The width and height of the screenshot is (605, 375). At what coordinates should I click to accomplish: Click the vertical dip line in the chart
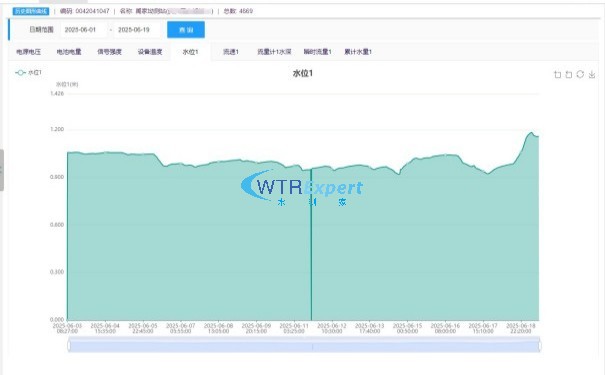point(311,244)
